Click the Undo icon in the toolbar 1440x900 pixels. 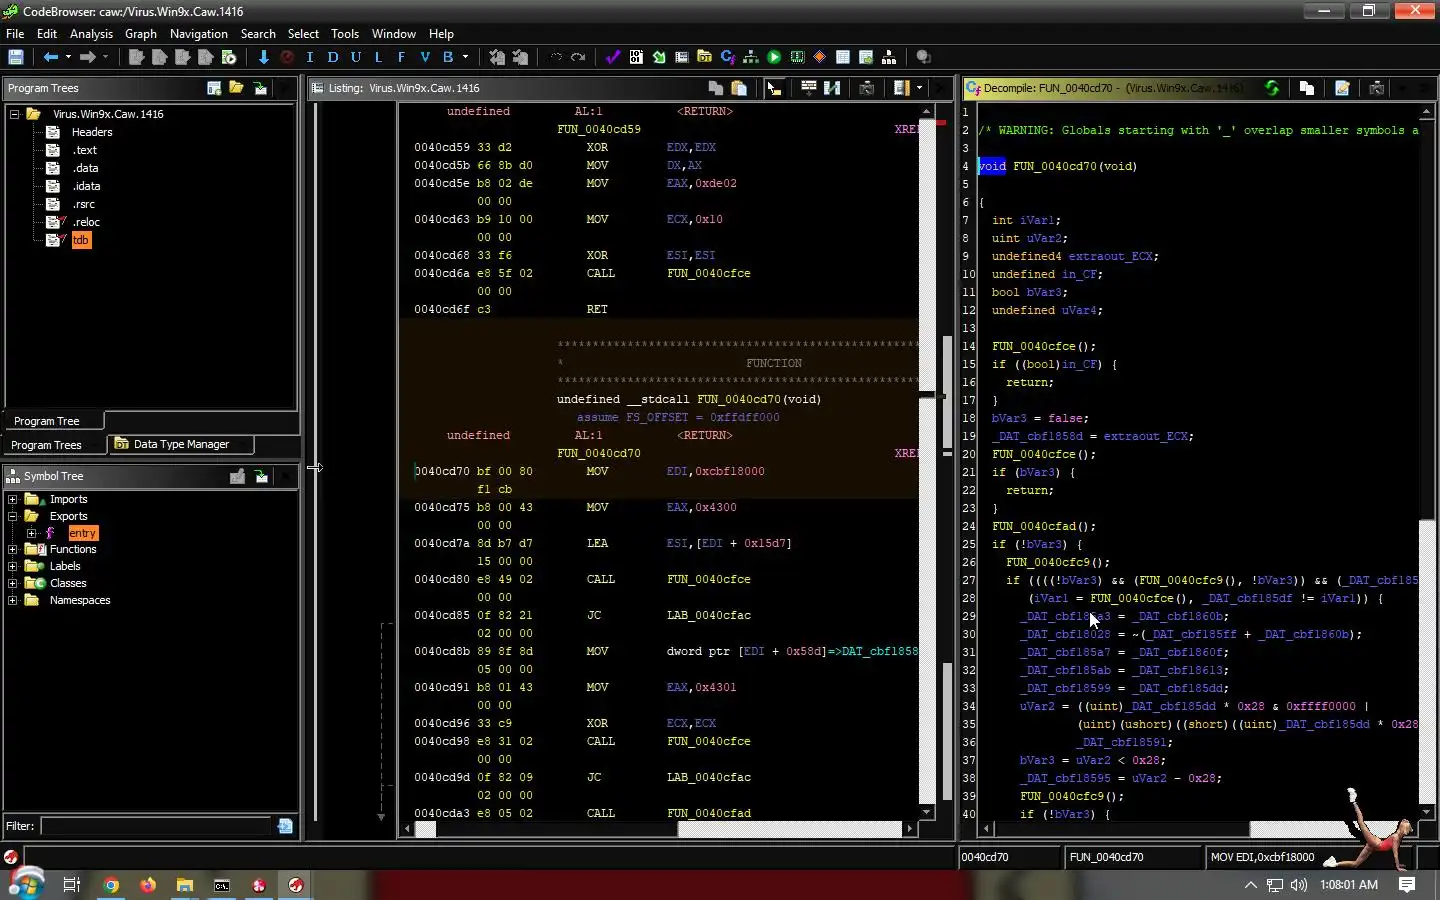click(x=556, y=57)
